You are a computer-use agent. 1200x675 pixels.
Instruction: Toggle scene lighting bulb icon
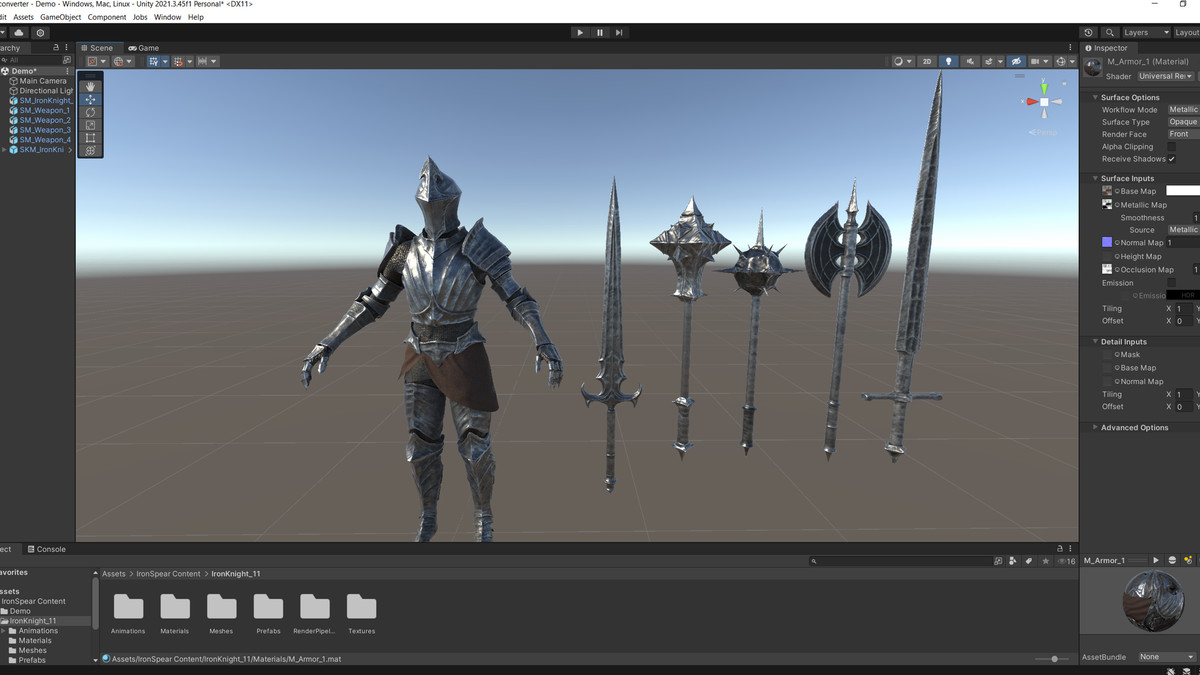point(949,61)
